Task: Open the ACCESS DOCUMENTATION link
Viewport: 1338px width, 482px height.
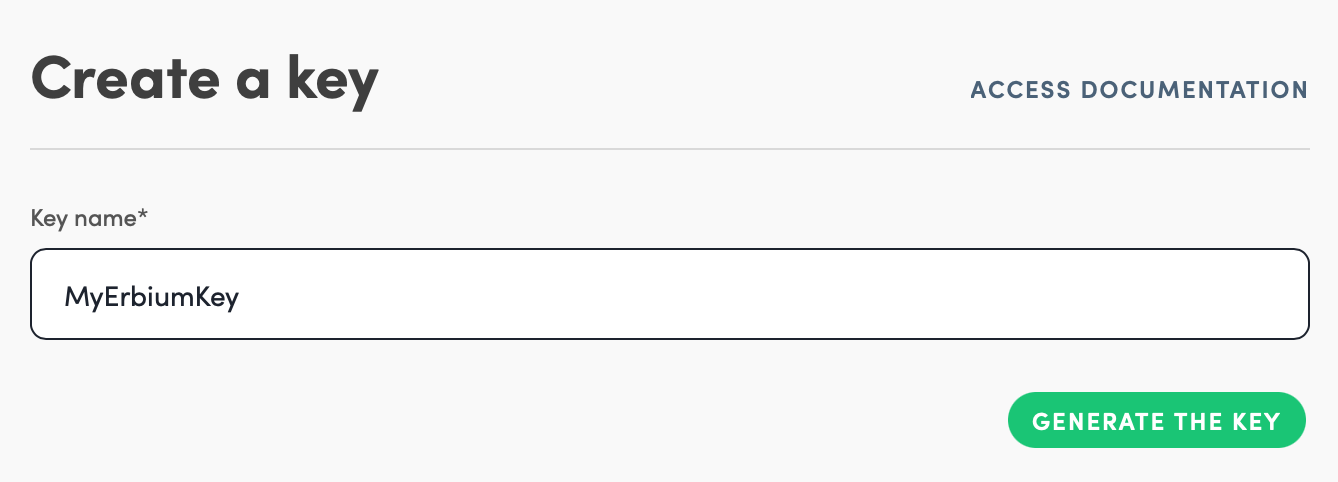Action: 1139,90
